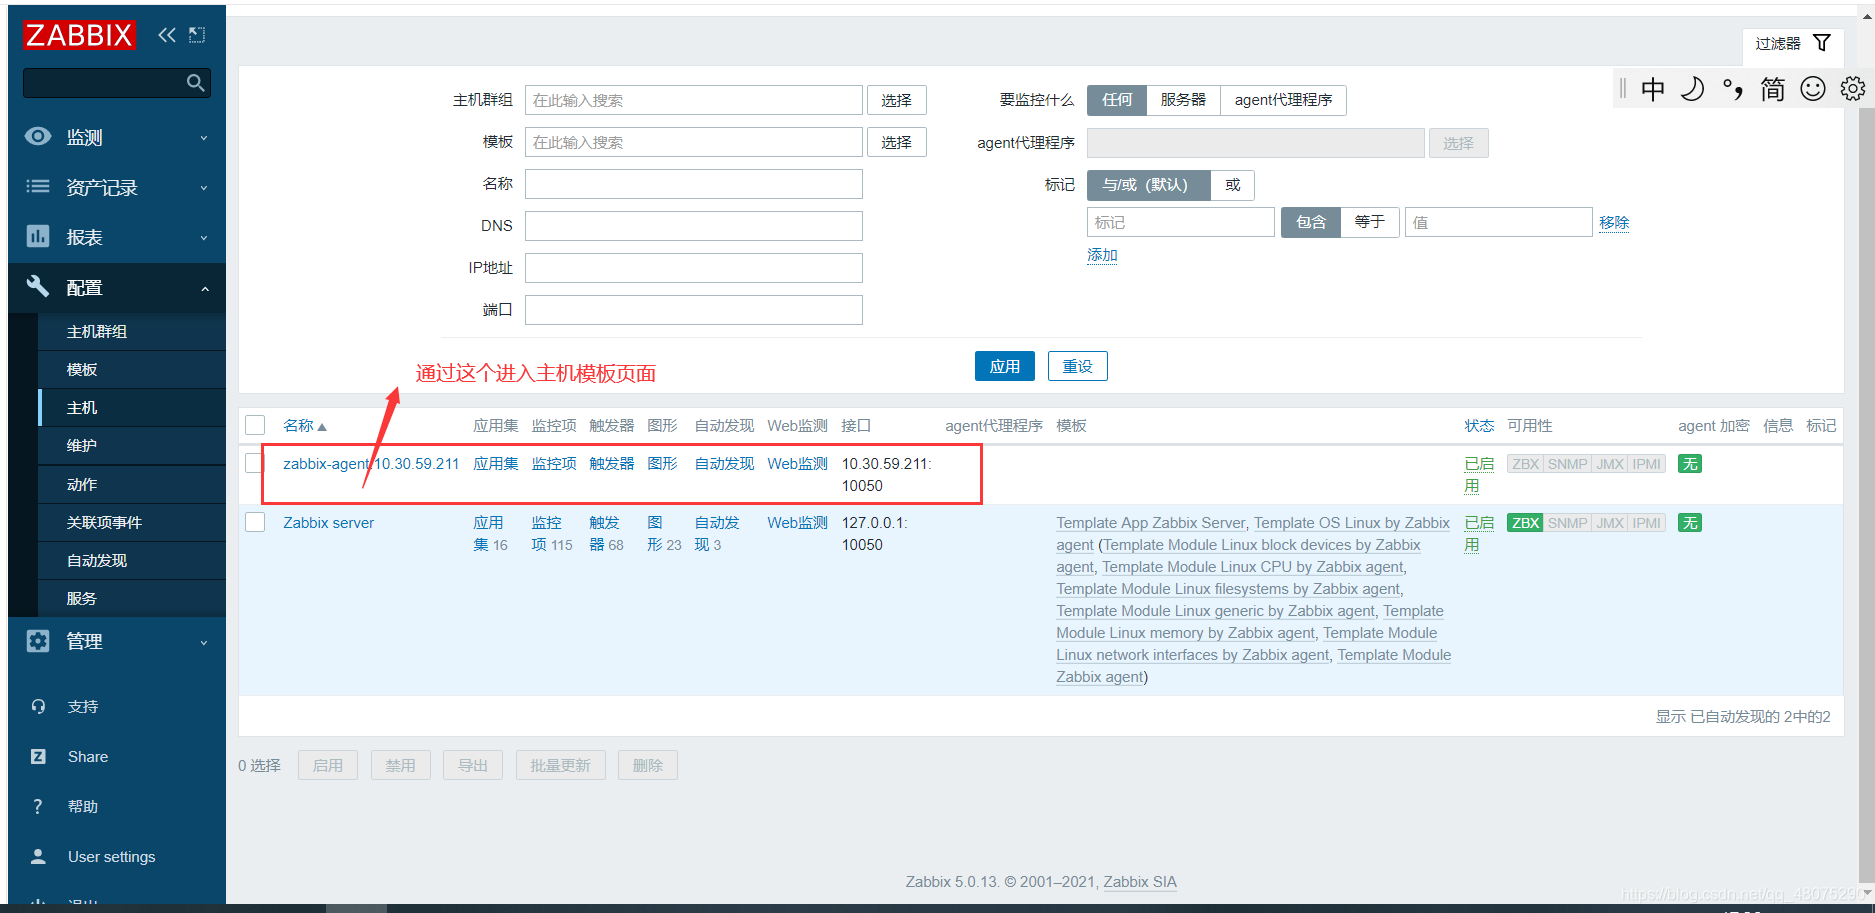Click the User settings person icon

tap(38, 856)
